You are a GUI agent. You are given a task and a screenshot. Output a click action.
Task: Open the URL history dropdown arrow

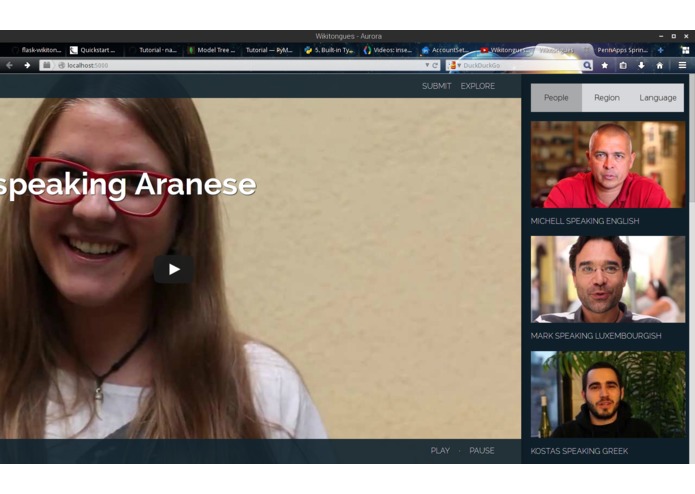click(427, 65)
